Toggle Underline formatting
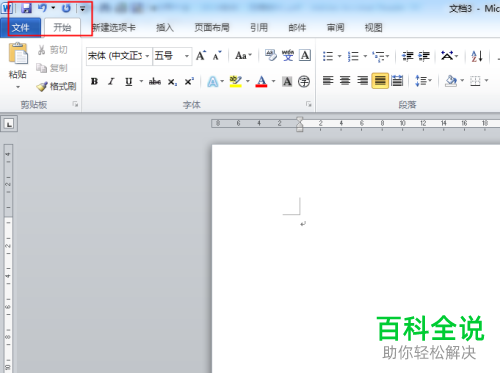Screen dimensions: 500x373 (129, 81)
